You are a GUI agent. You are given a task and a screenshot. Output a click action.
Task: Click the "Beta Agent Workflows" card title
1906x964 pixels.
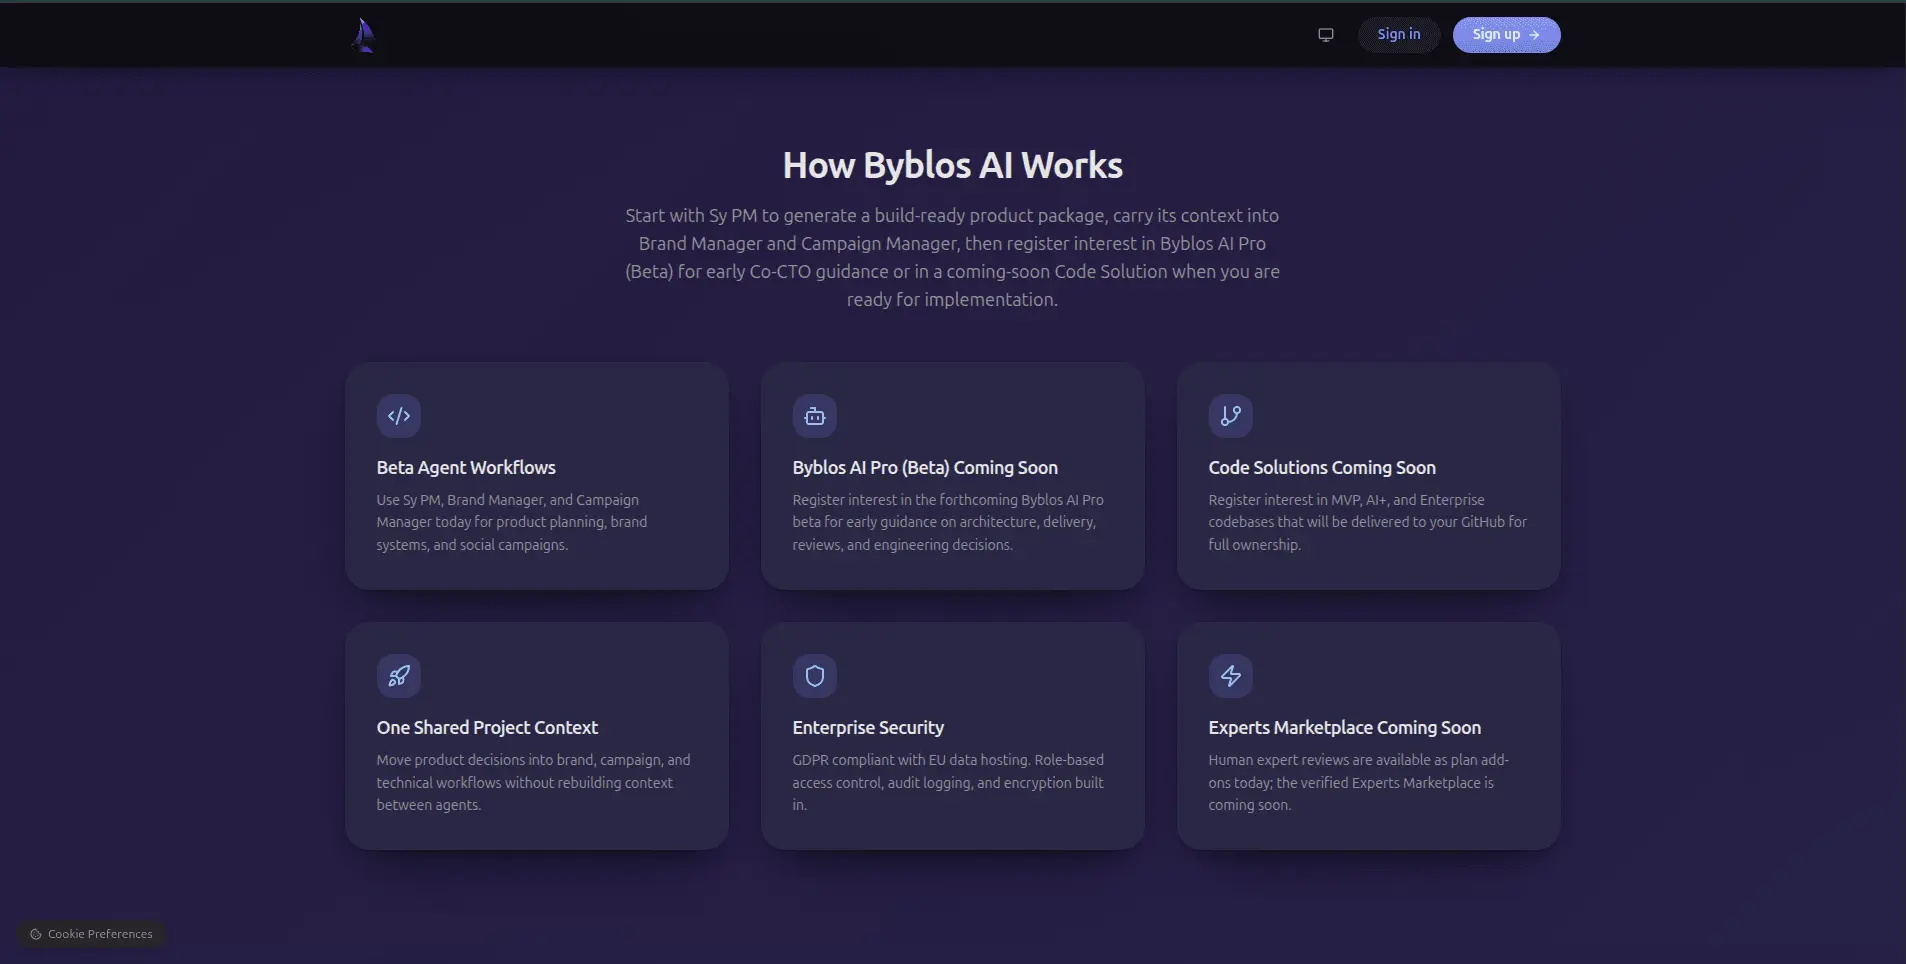tap(466, 468)
